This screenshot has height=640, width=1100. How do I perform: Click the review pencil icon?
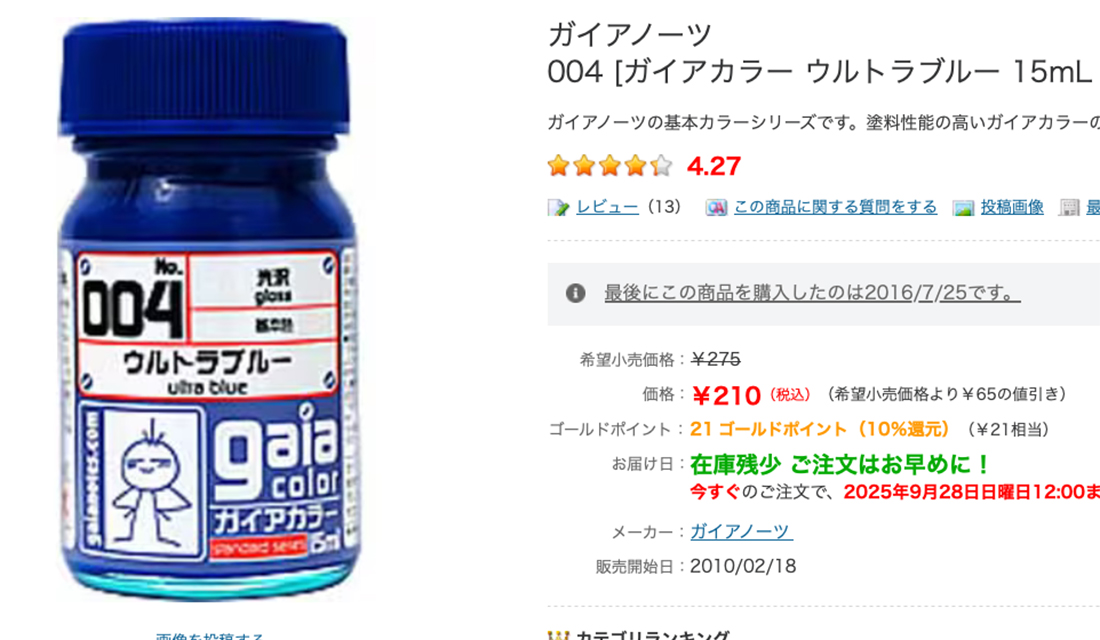(558, 207)
